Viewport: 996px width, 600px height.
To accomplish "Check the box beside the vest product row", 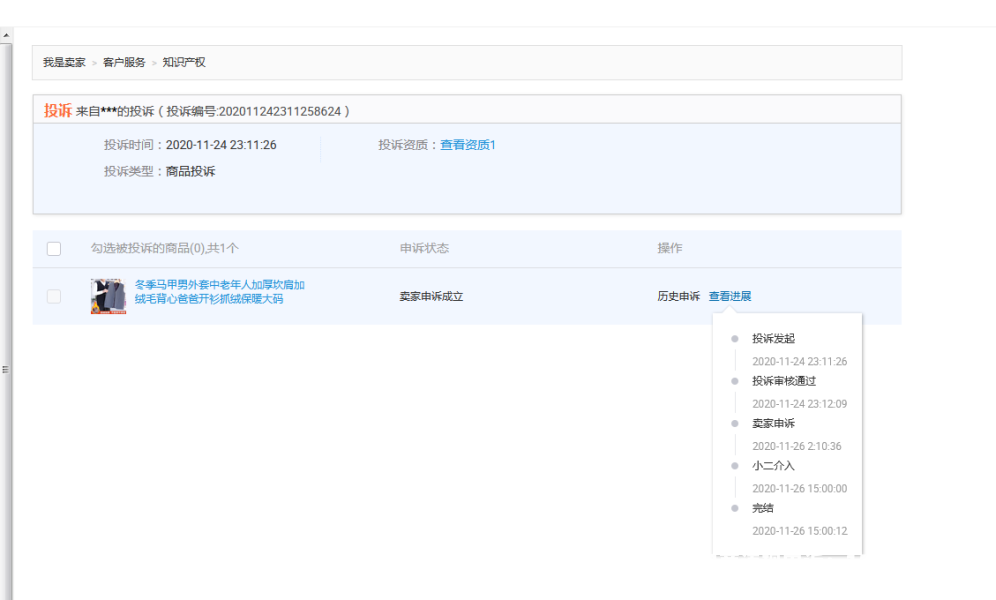I will 54,296.
